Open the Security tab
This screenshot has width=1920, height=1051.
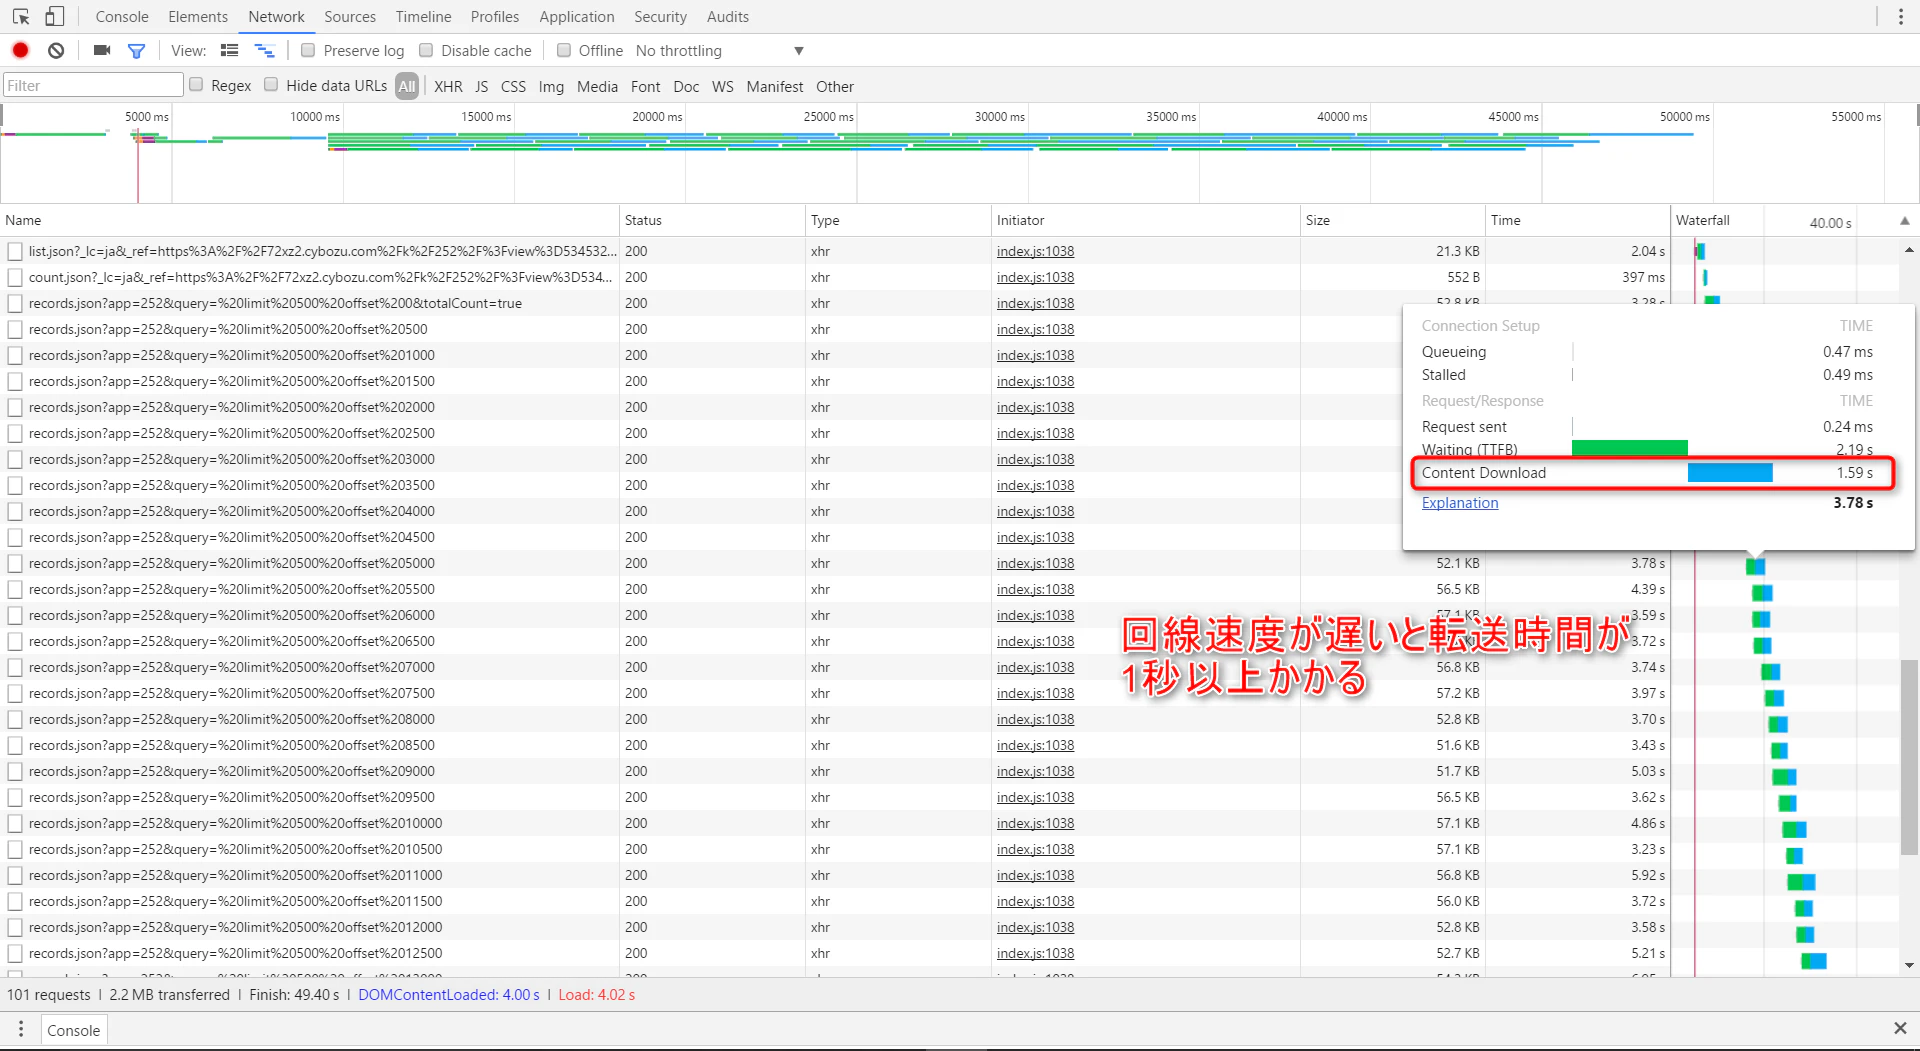point(660,17)
